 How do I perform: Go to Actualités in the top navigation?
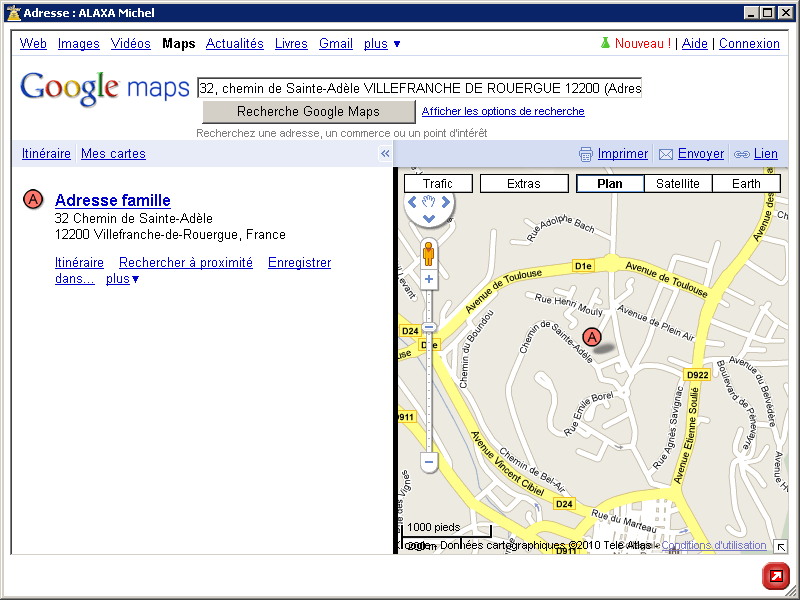tap(235, 44)
